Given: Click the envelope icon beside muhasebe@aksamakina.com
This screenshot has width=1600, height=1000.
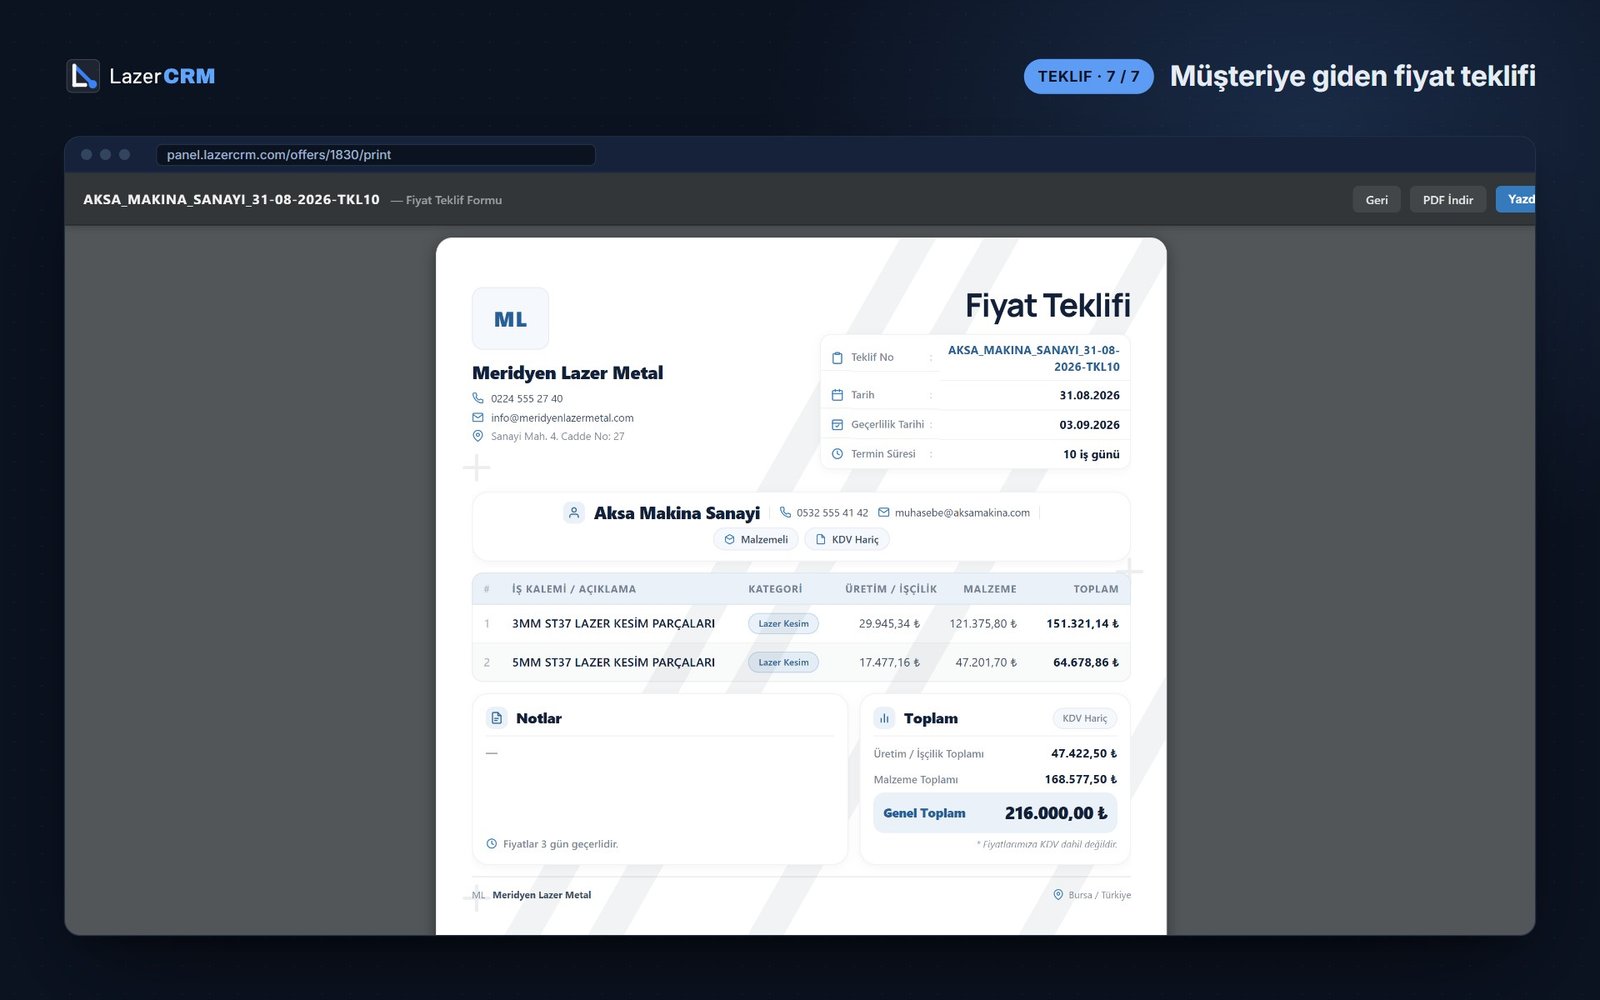Looking at the screenshot, I should tap(883, 512).
